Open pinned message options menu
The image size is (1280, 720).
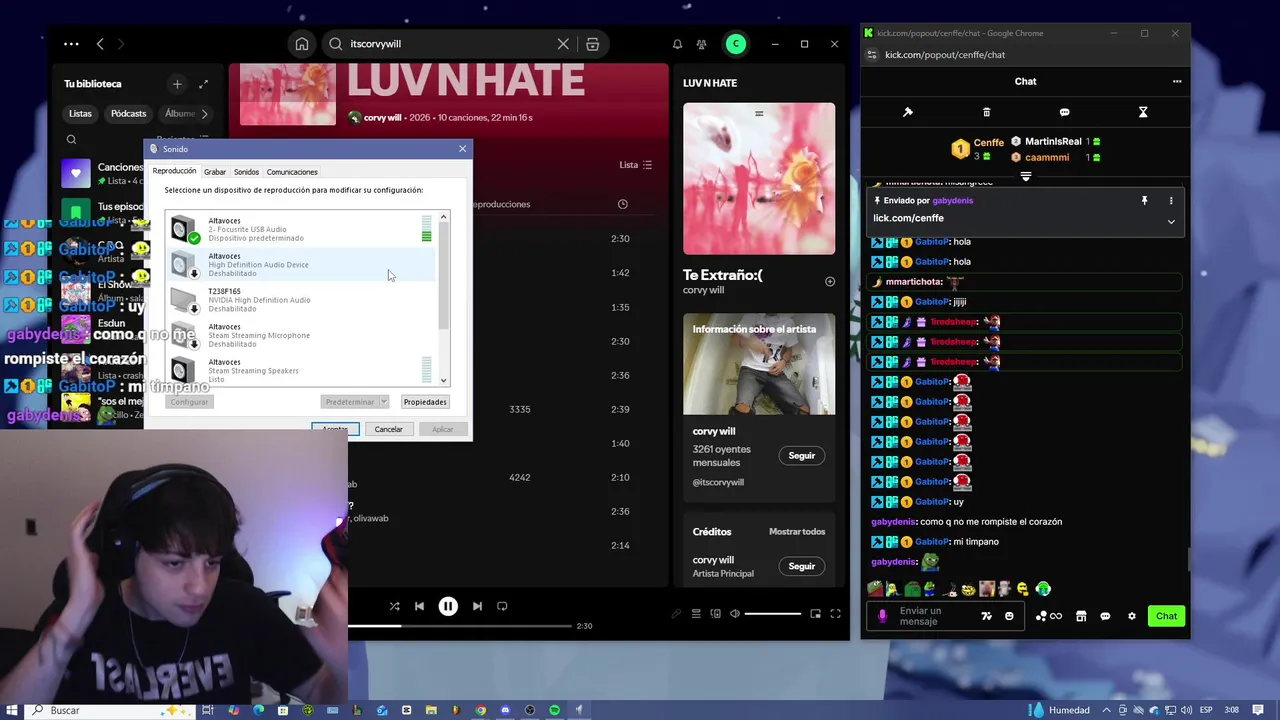1171,201
